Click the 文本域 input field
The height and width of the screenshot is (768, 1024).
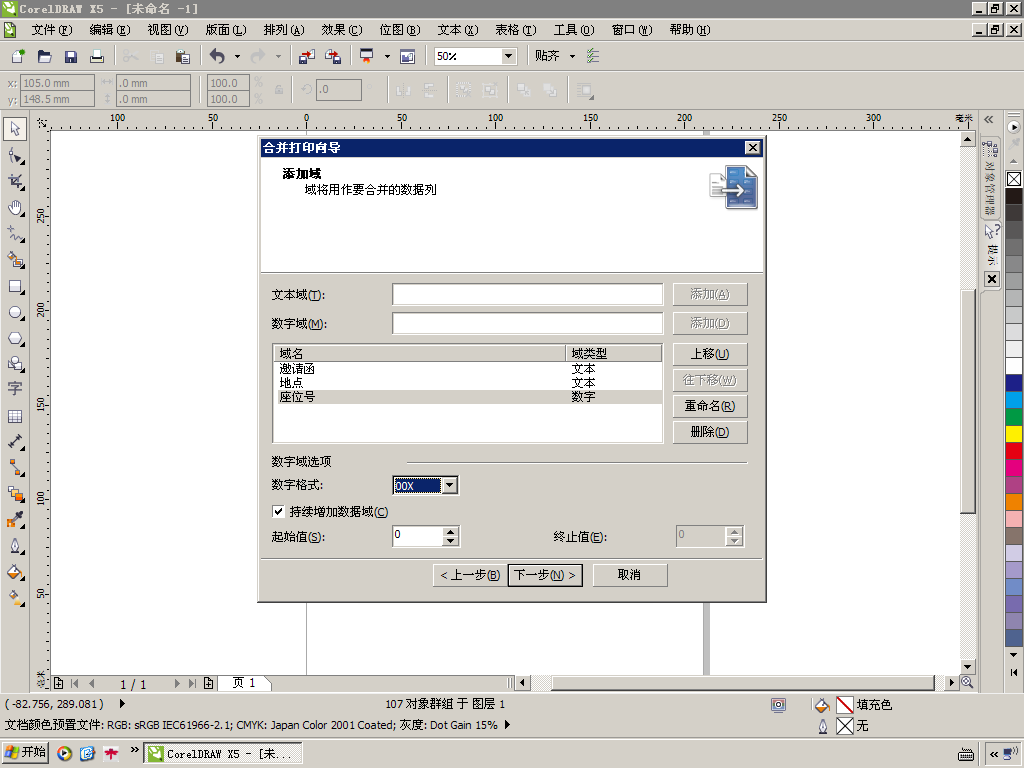click(x=528, y=295)
